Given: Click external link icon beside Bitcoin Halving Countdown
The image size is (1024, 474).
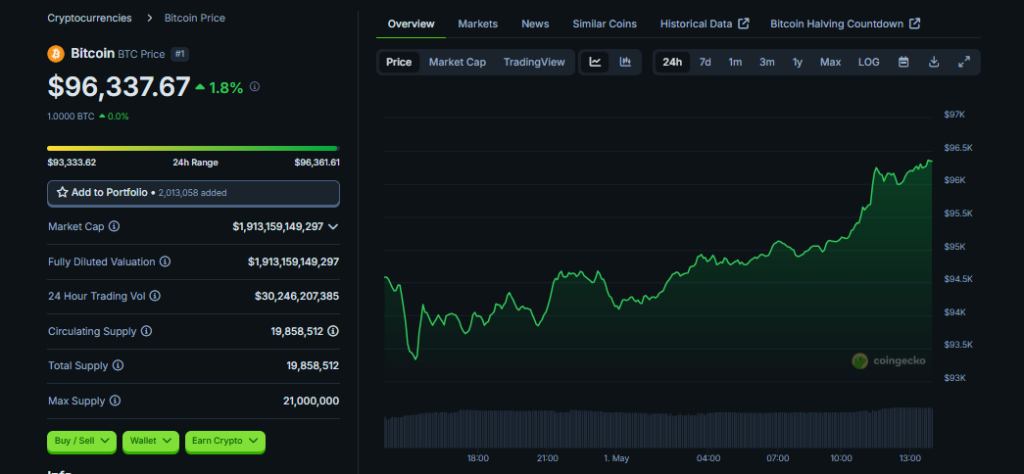Looking at the screenshot, I should point(915,24).
